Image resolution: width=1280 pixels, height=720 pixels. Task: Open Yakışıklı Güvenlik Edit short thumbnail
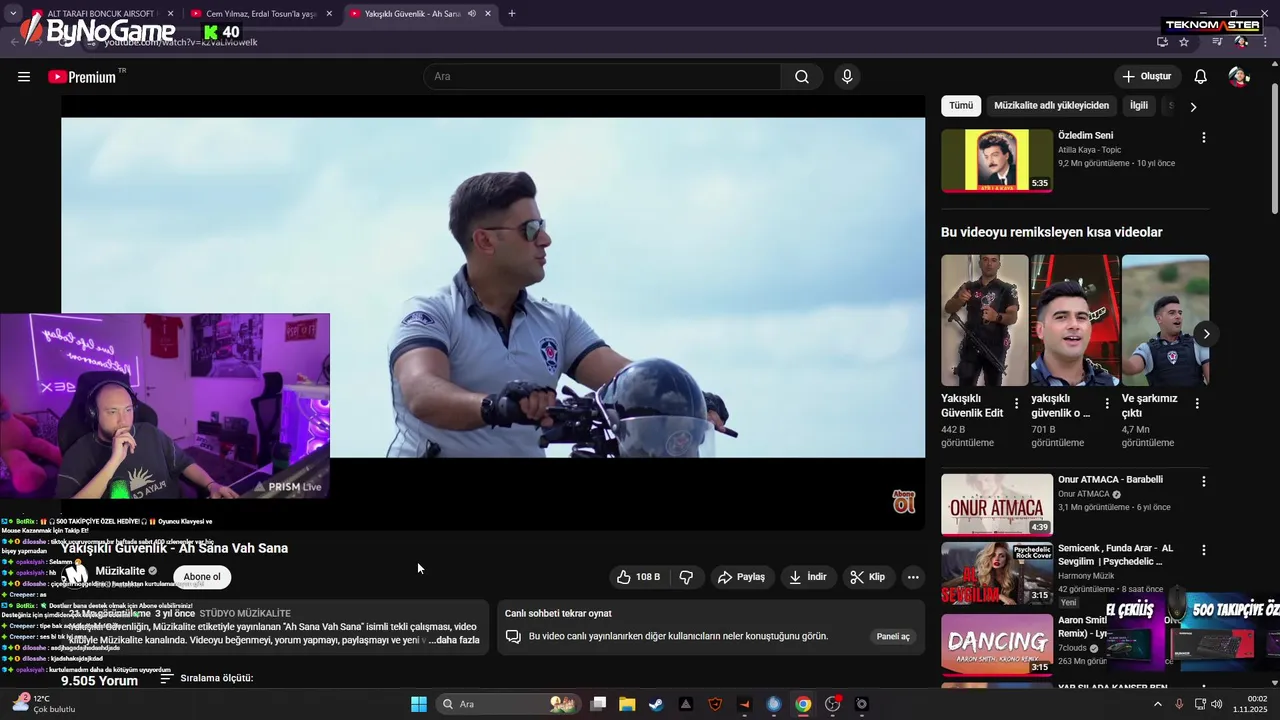coord(984,320)
